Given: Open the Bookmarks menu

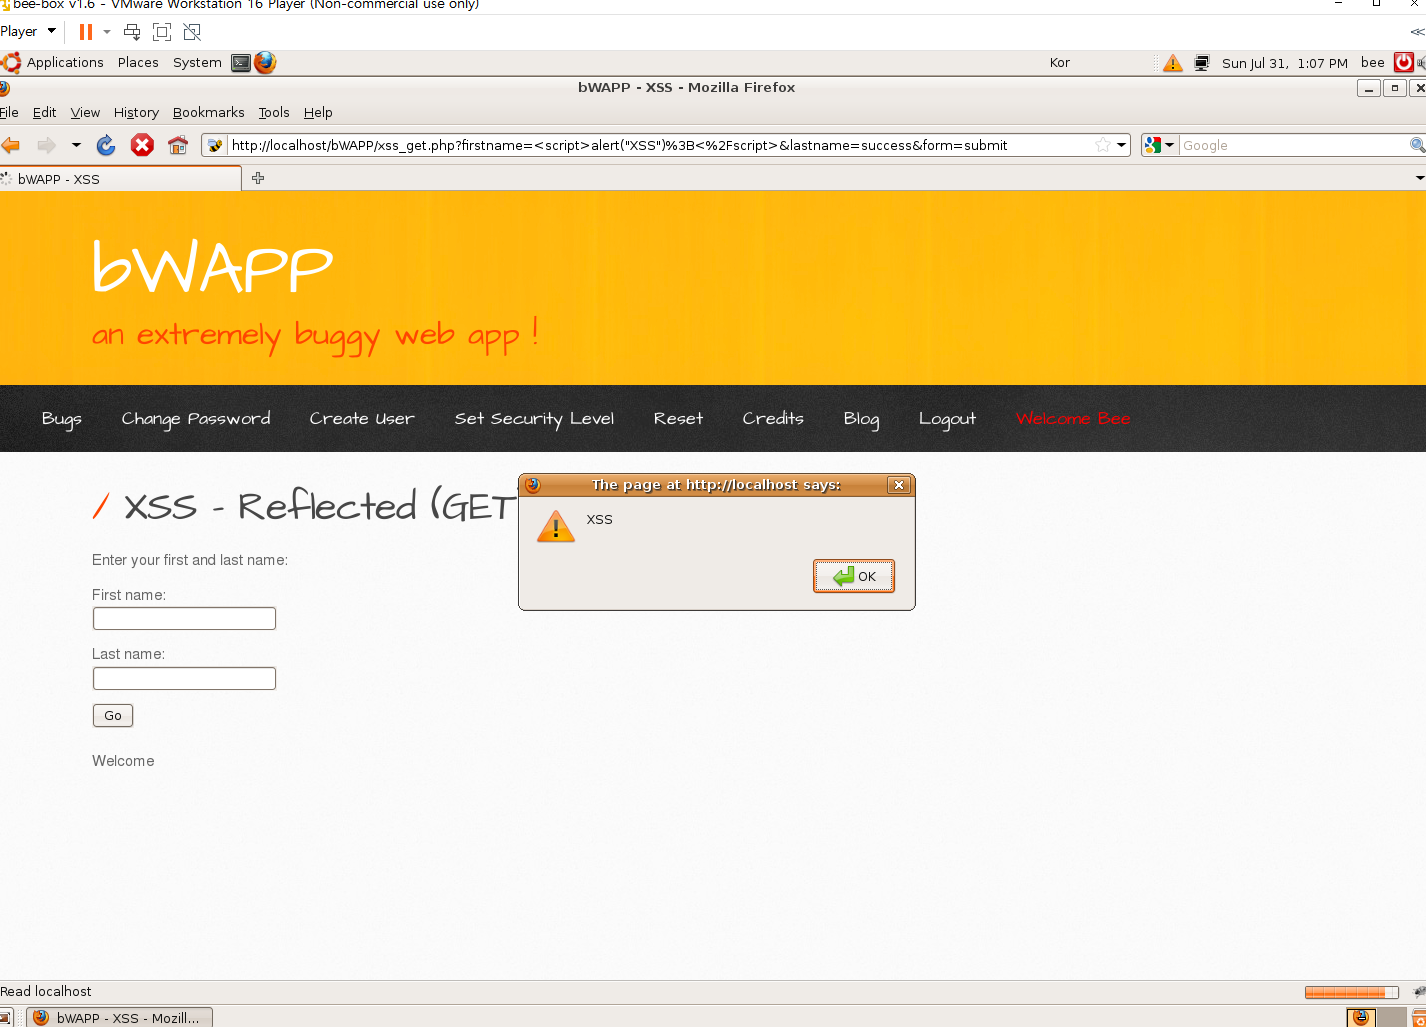Looking at the screenshot, I should 208,112.
